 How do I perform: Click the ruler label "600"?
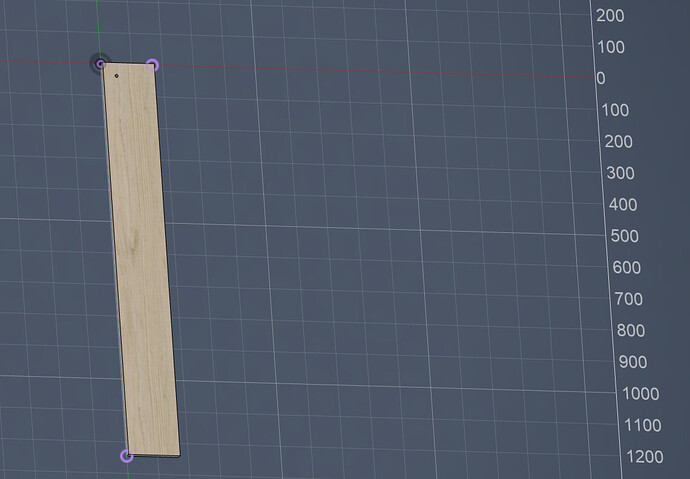627,268
